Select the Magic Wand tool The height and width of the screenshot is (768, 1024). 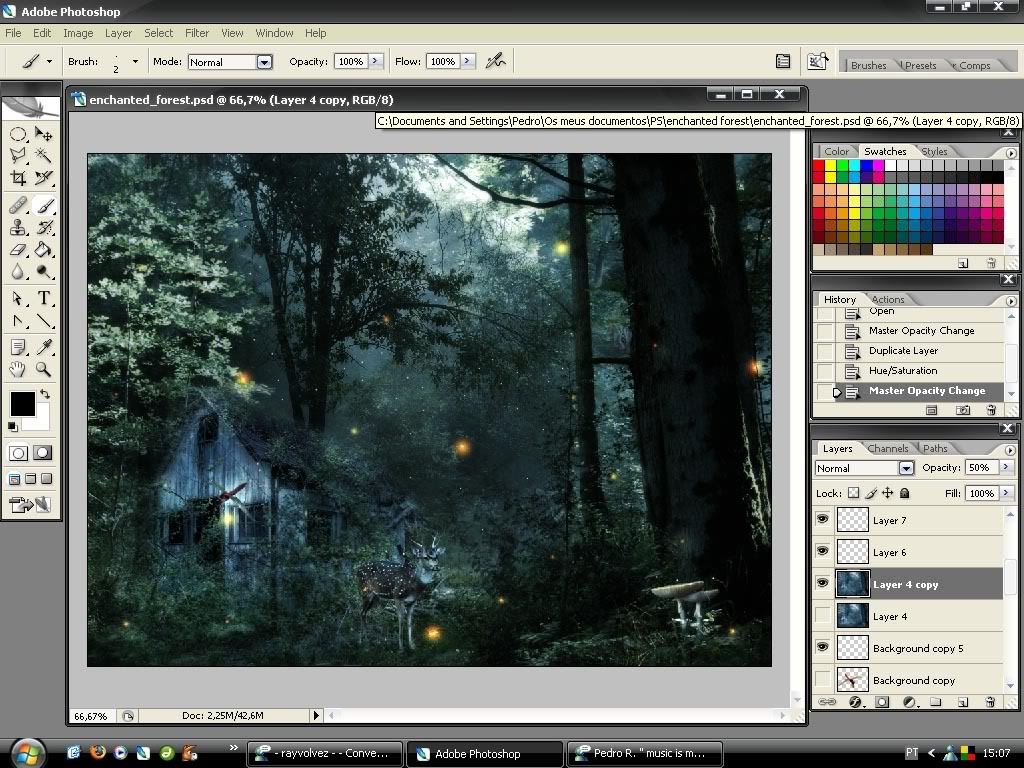tap(44, 155)
